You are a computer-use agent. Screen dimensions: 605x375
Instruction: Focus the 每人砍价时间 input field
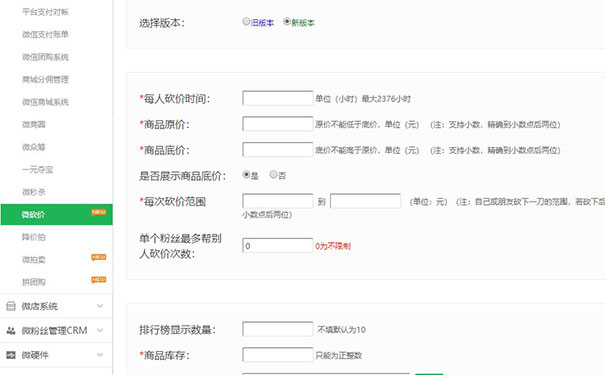point(277,98)
